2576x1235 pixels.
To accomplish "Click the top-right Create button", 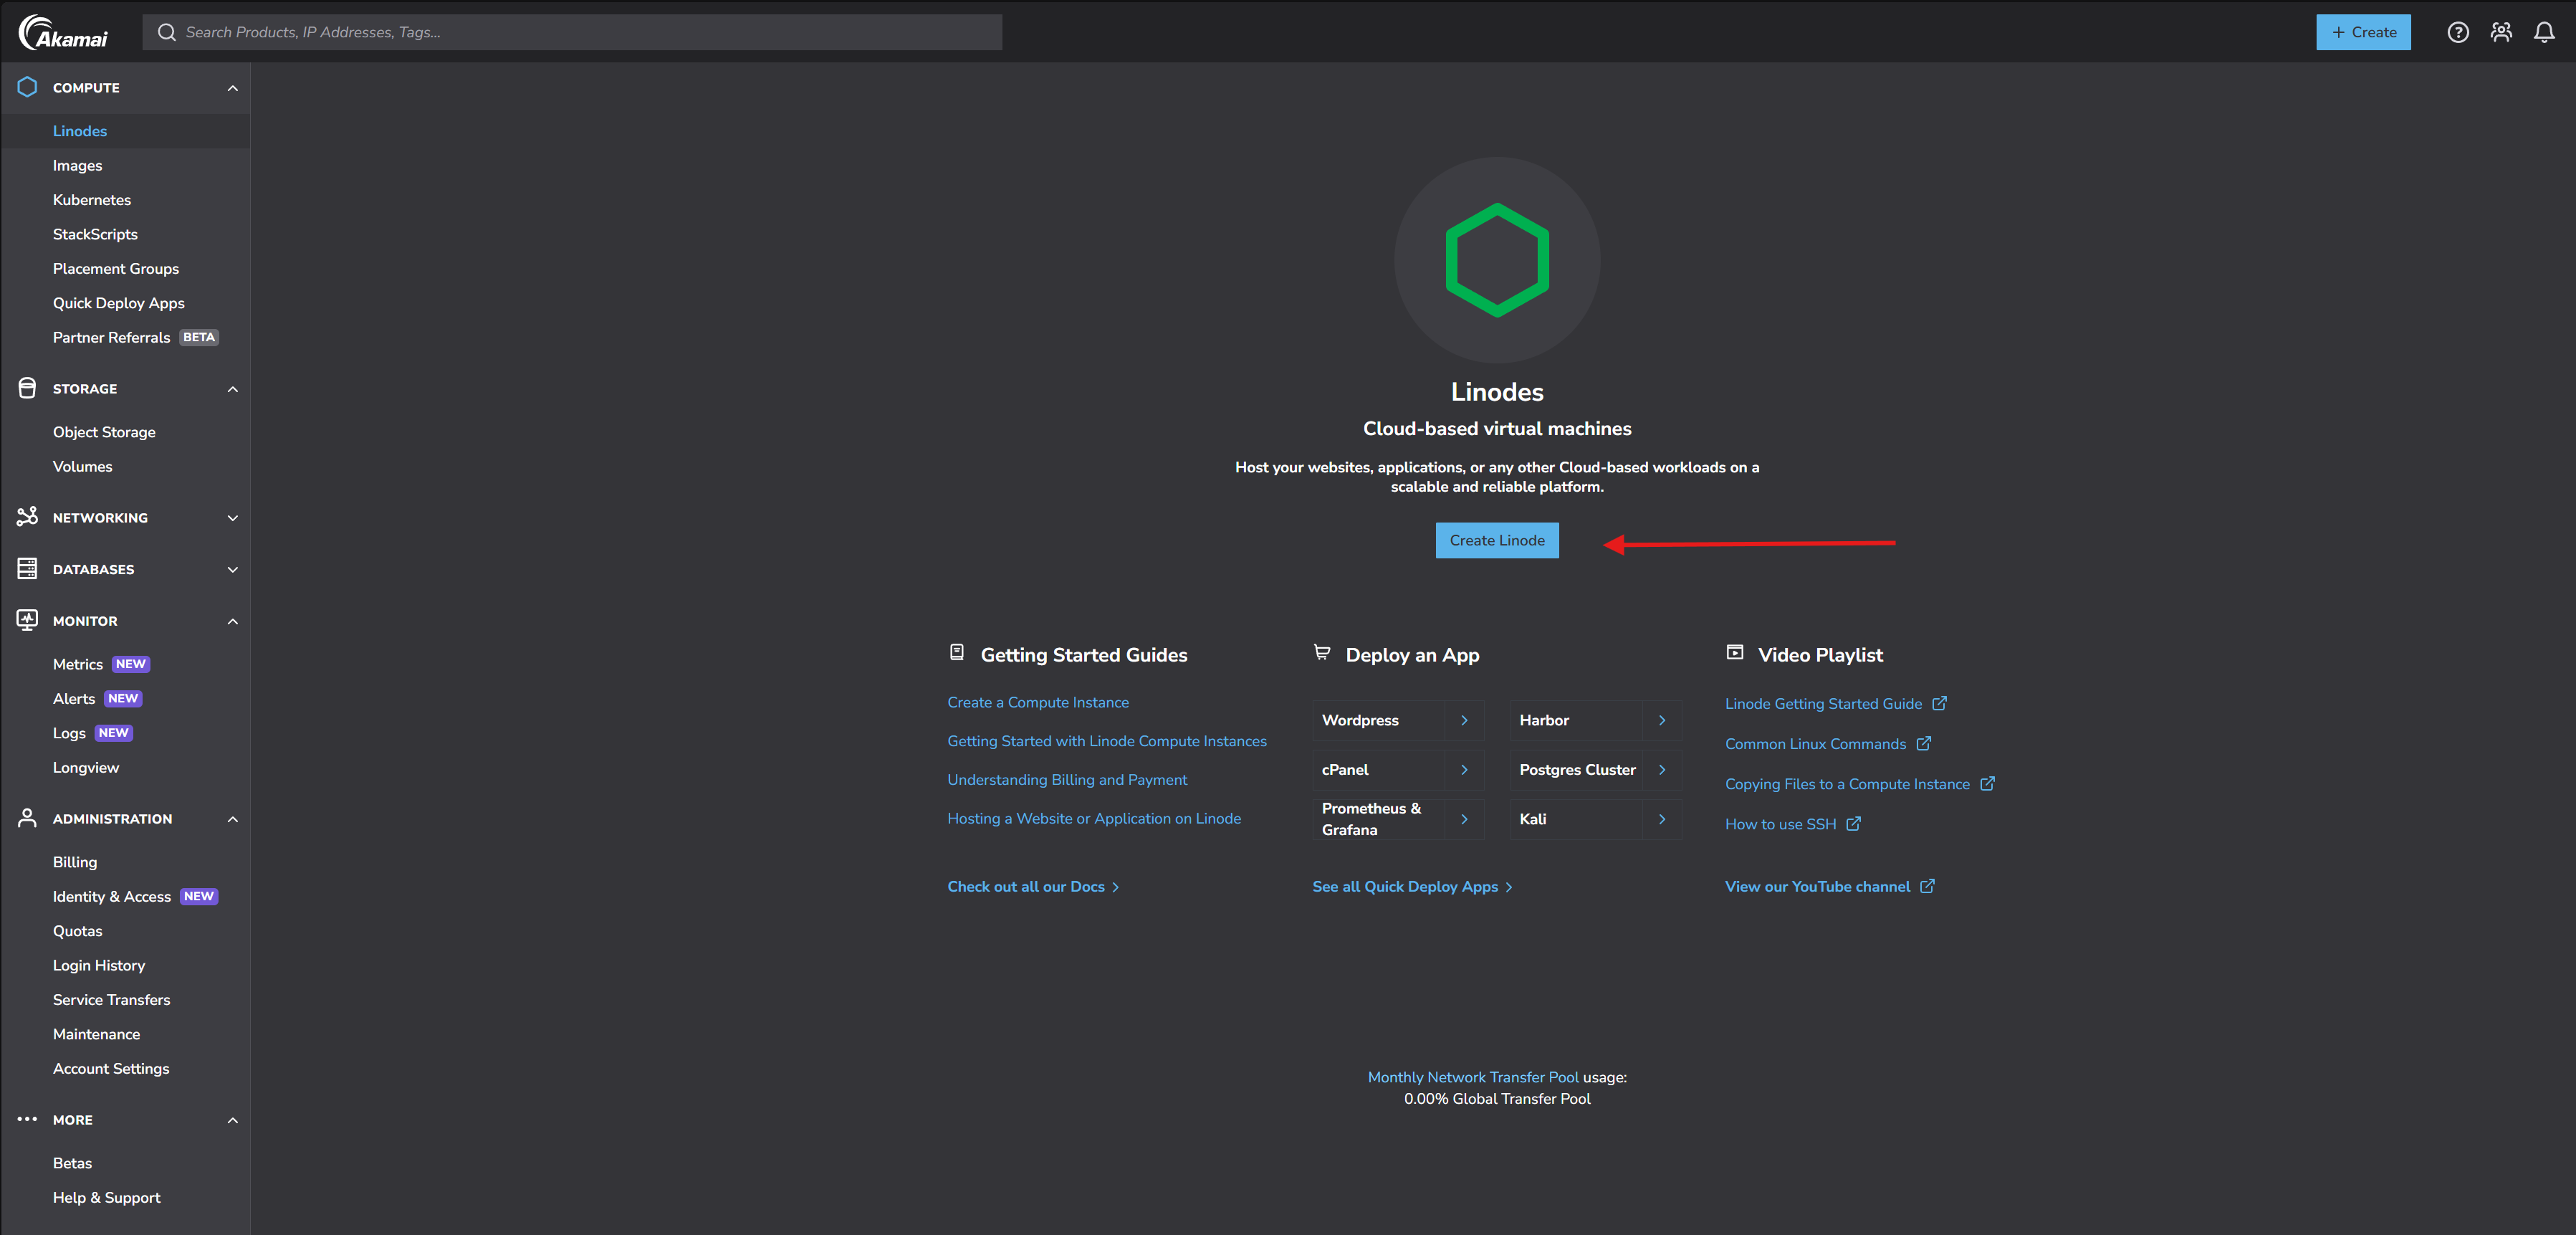I will tap(2363, 32).
